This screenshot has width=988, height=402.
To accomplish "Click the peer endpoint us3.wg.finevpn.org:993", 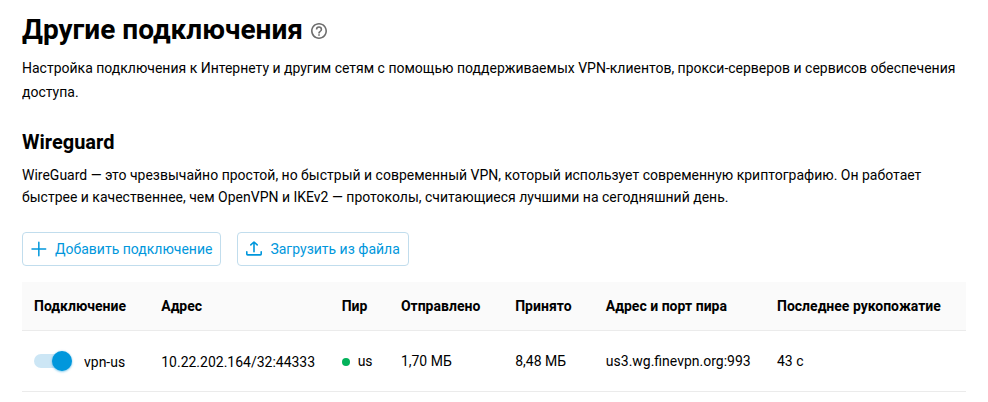I will [x=678, y=362].
